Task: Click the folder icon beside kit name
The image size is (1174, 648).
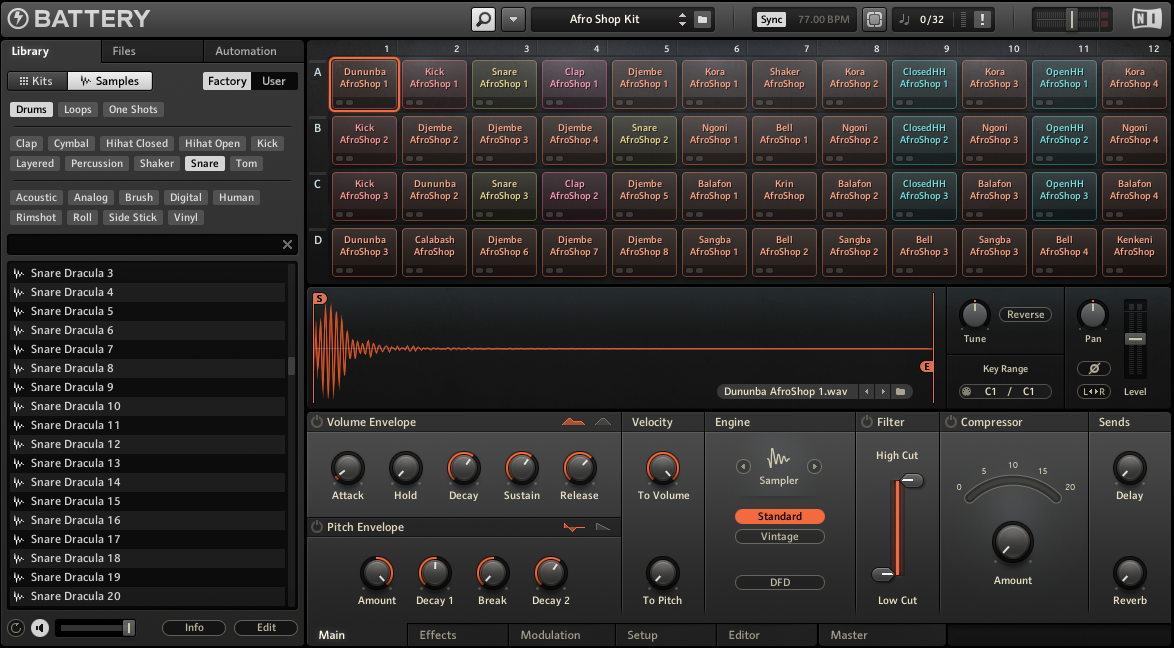Action: pyautogui.click(x=702, y=19)
